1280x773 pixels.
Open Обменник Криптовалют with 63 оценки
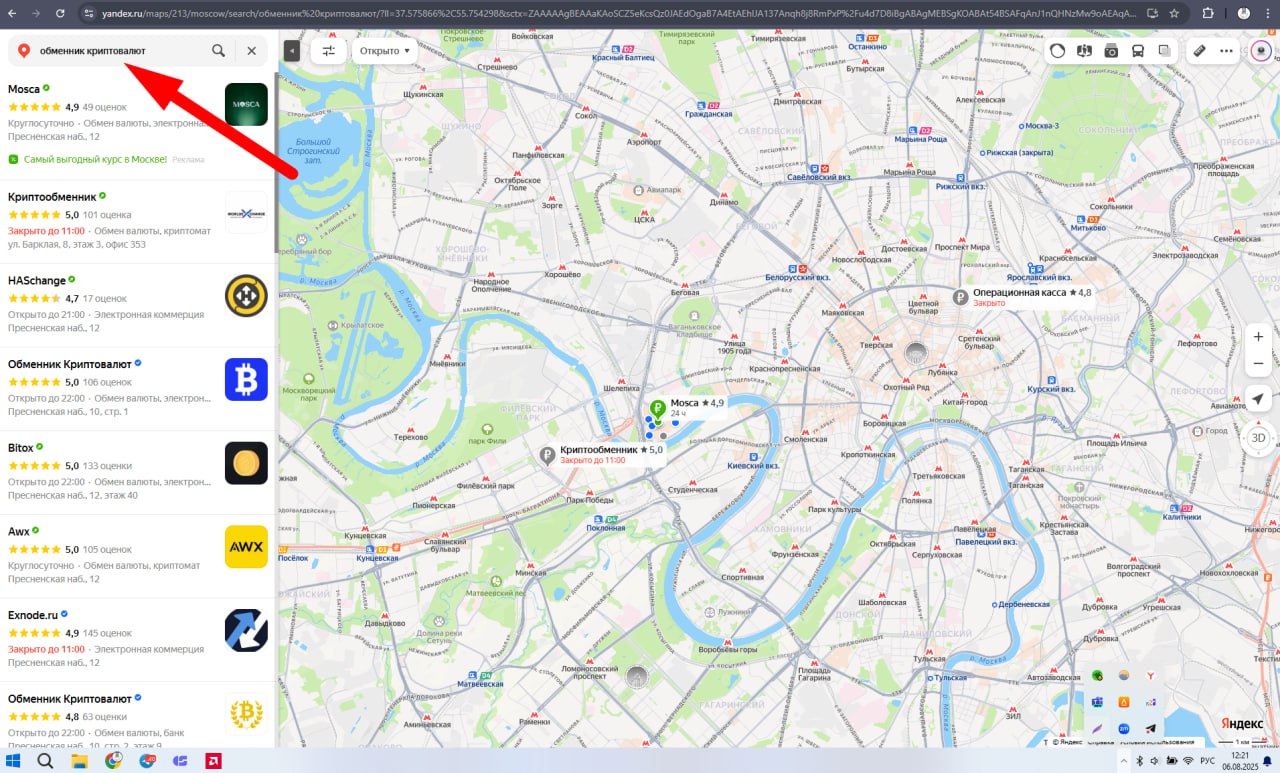click(70, 699)
